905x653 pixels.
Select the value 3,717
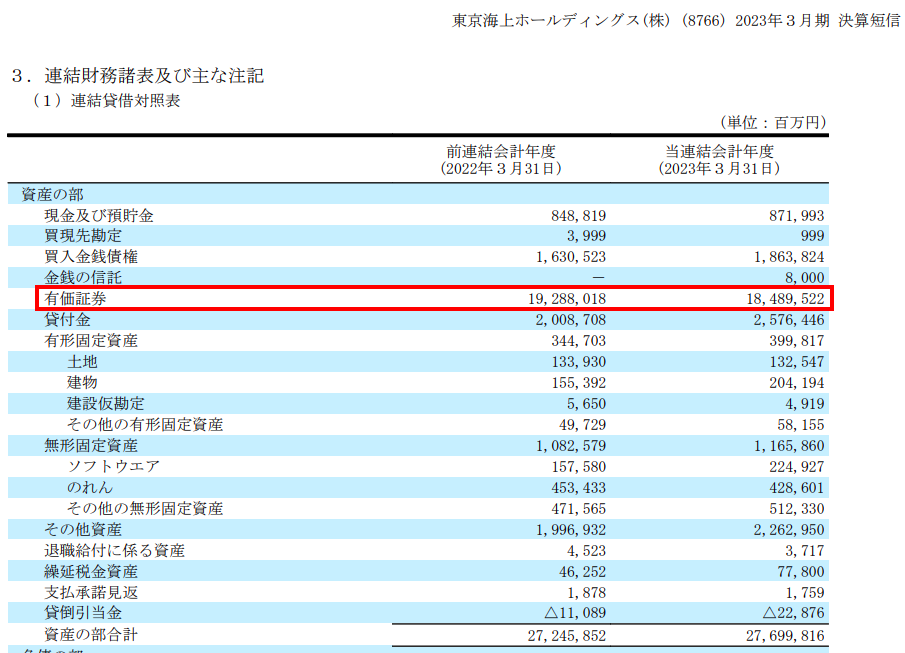point(805,551)
